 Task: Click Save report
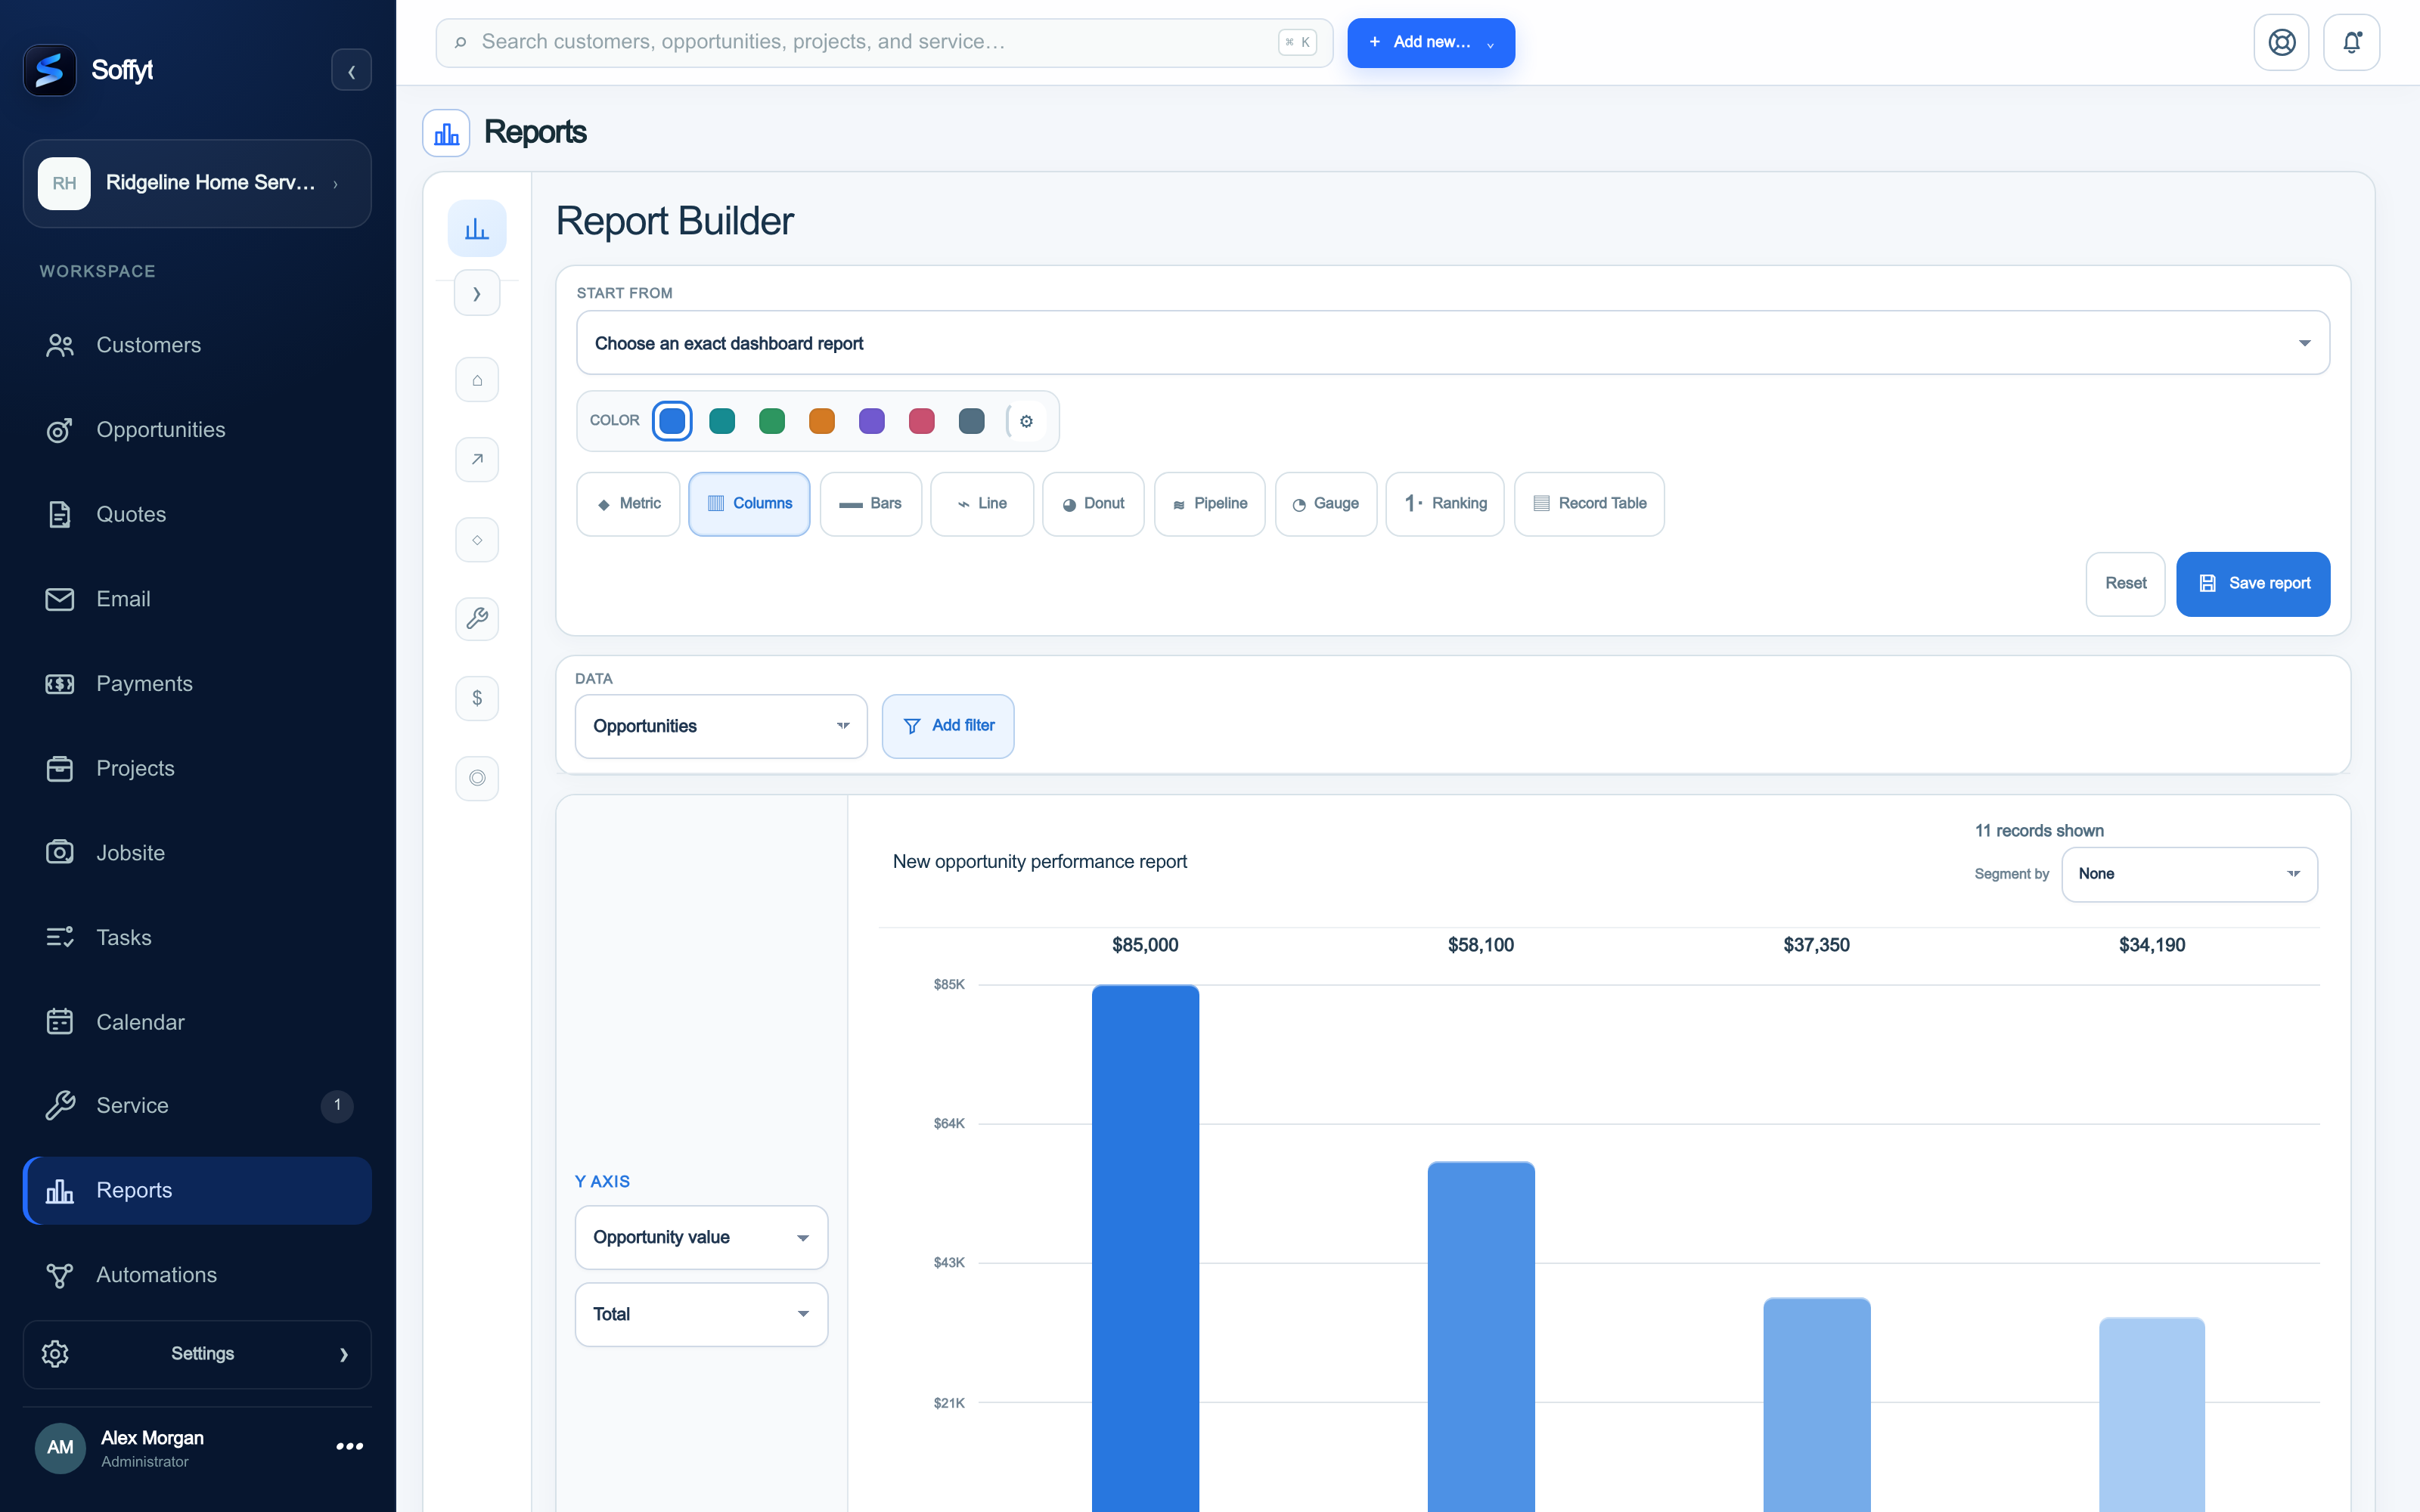click(x=2253, y=584)
